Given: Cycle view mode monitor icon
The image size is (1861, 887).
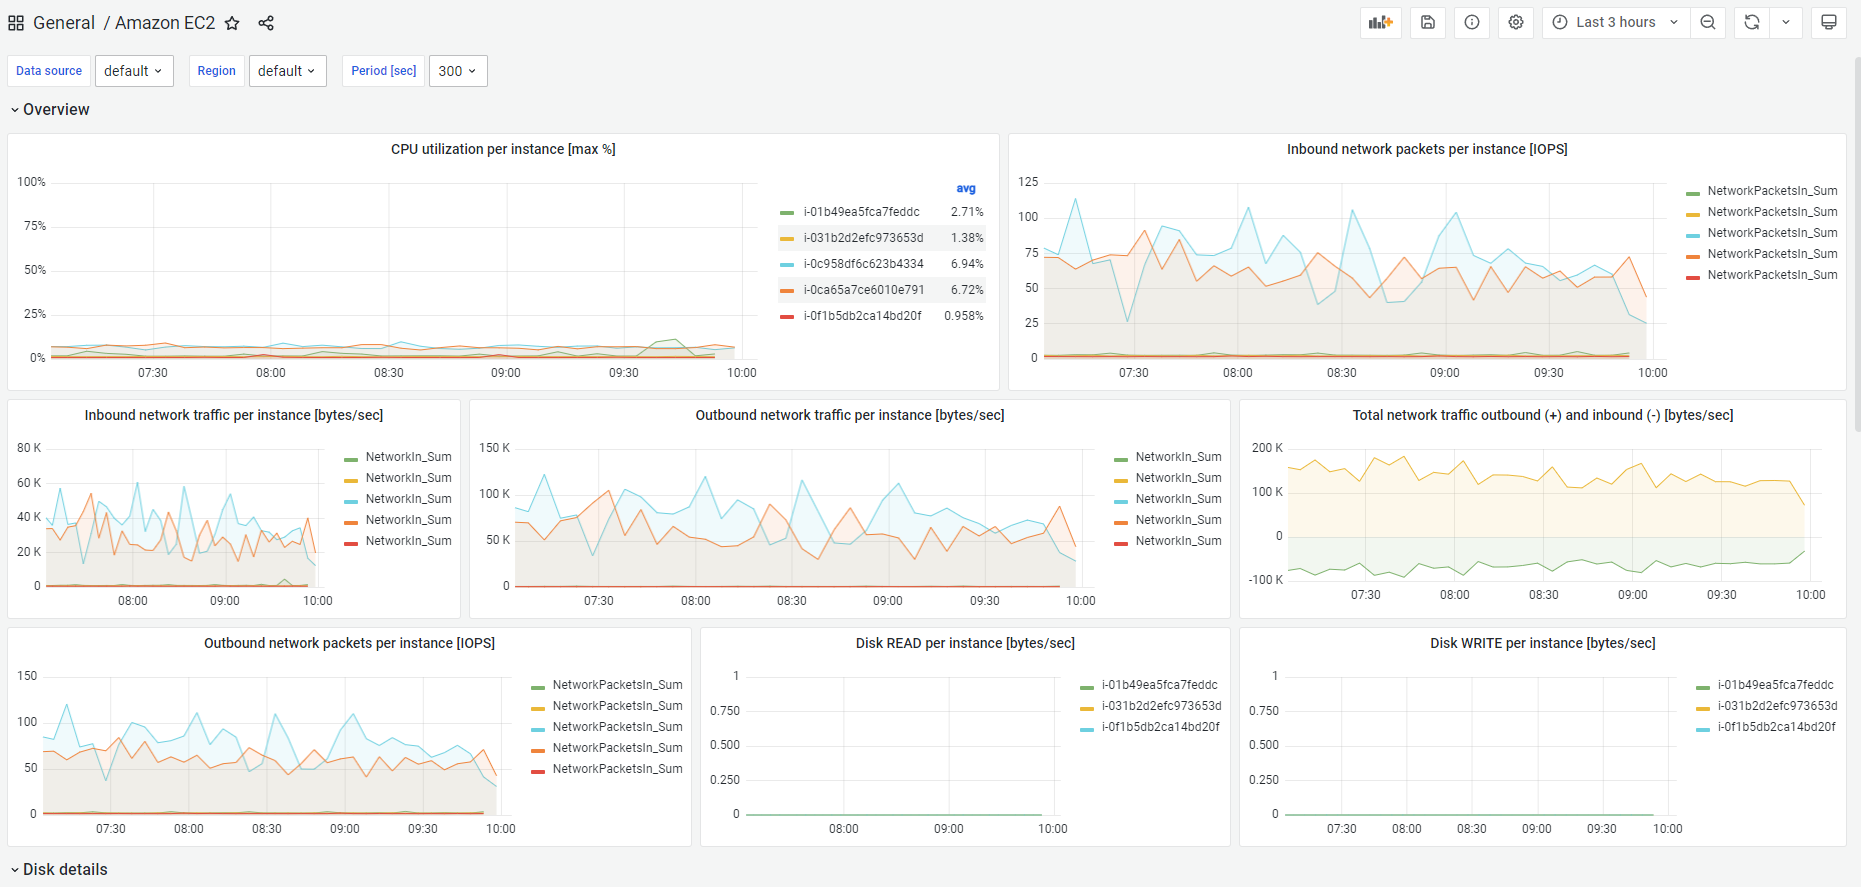Looking at the screenshot, I should 1829,22.
